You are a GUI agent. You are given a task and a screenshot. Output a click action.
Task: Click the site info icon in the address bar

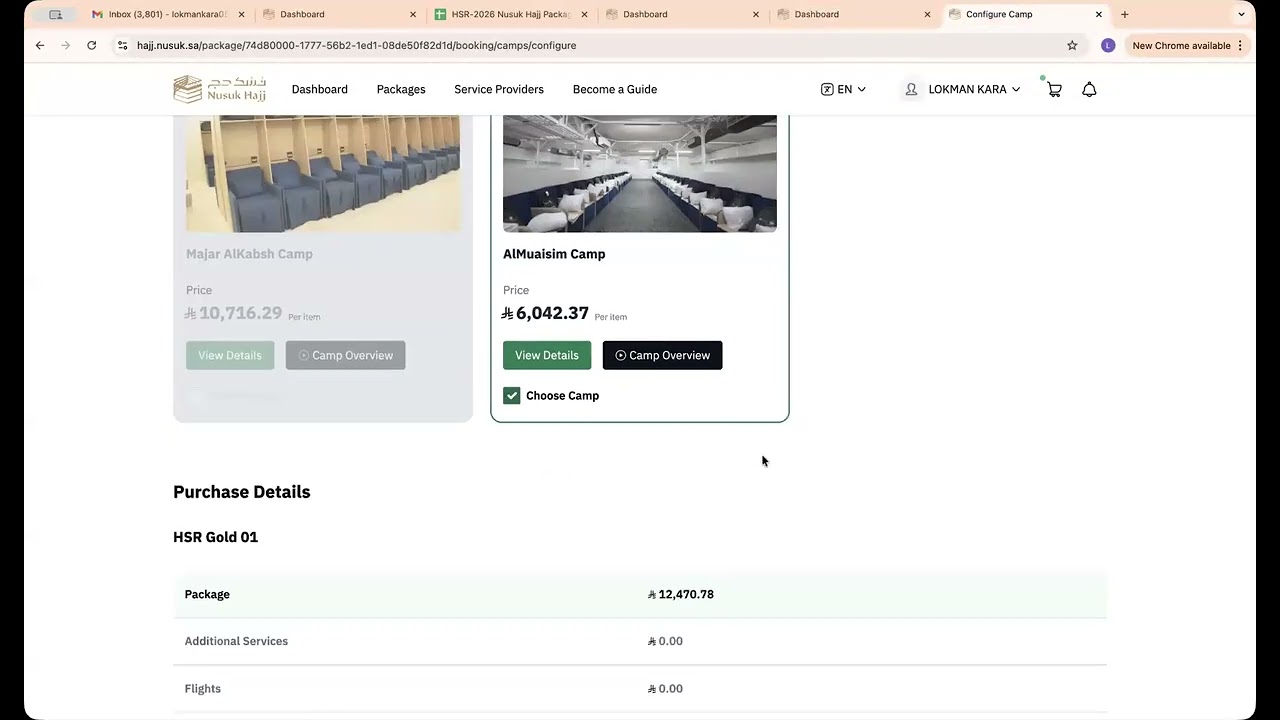click(x=122, y=45)
